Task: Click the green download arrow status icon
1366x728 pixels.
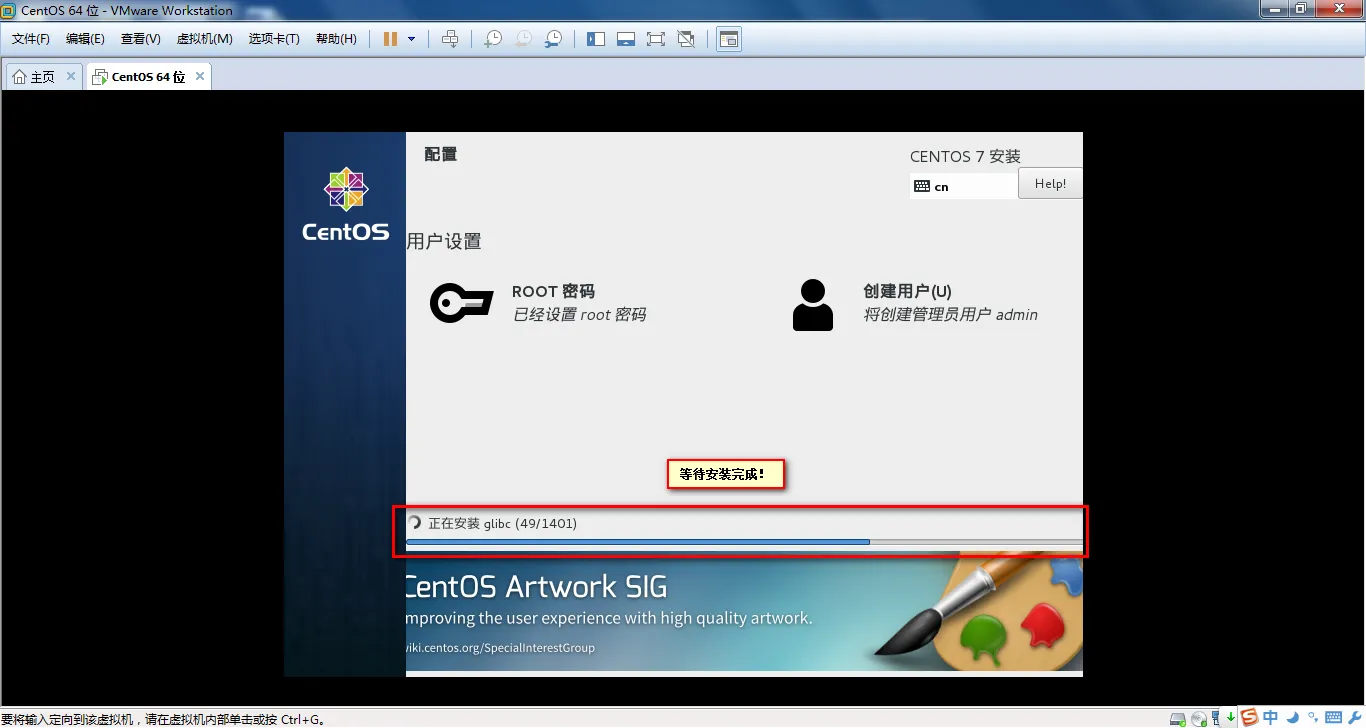Action: 1231,716
